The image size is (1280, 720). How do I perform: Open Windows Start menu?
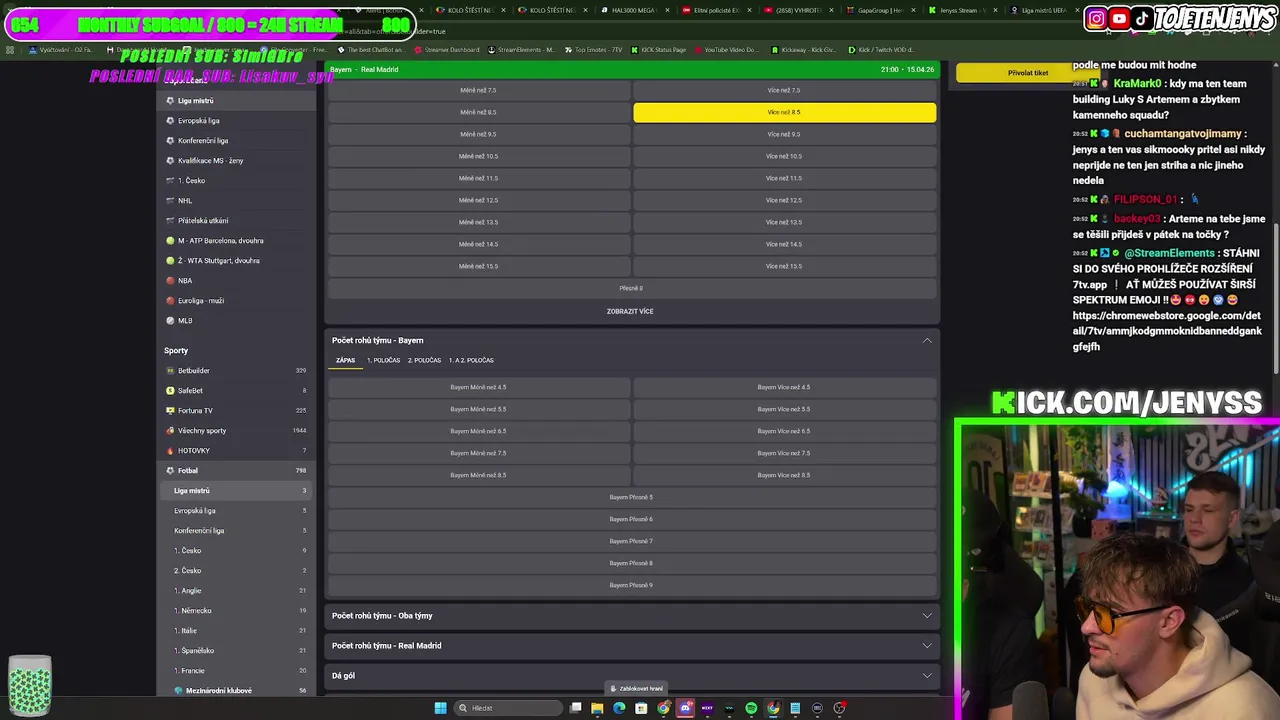pyautogui.click(x=440, y=708)
